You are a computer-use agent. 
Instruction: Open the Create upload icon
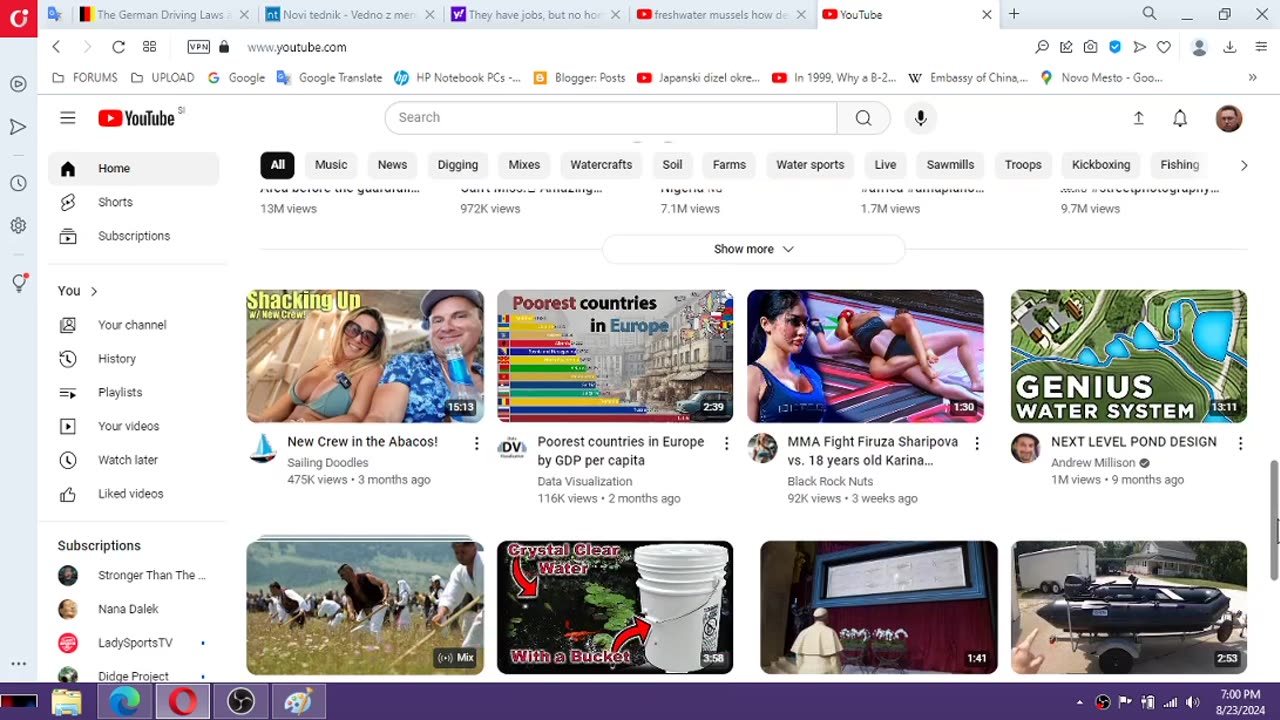[x=1138, y=118]
